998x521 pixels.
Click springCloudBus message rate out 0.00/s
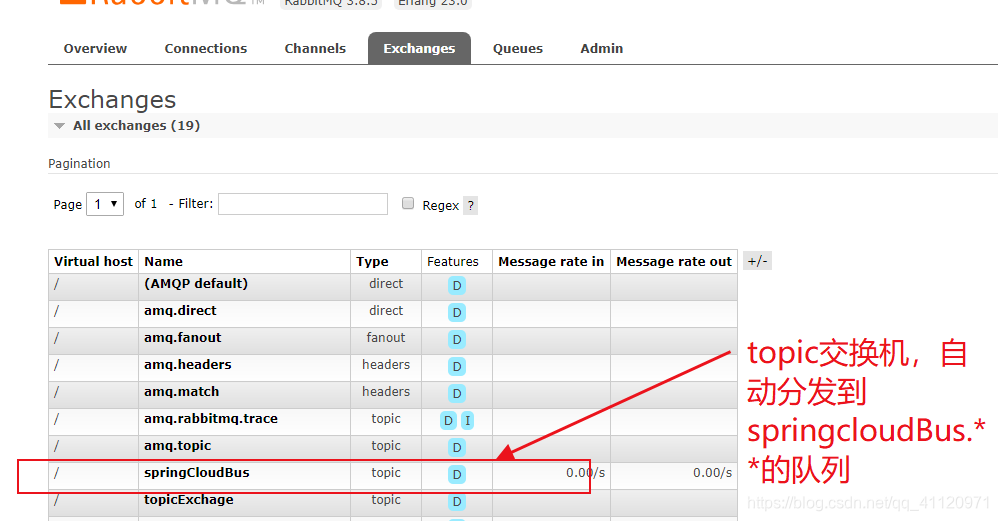pyautogui.click(x=712, y=473)
